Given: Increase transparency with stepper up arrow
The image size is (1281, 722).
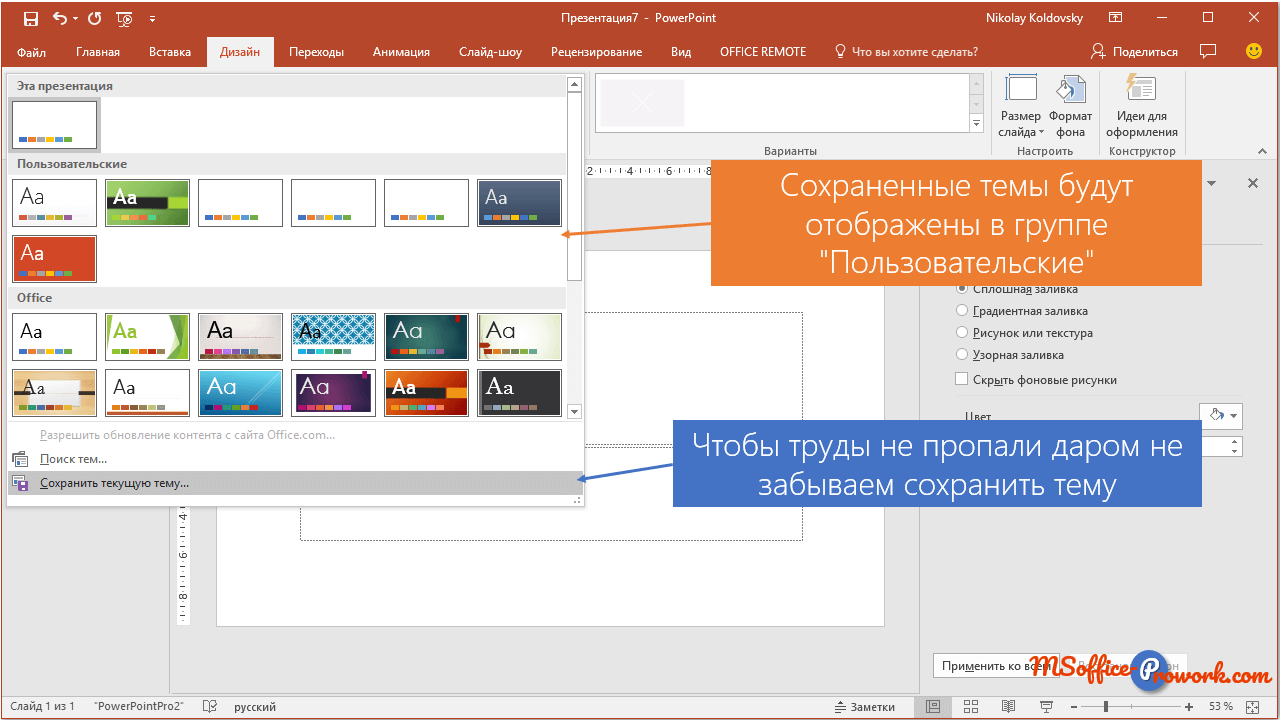Looking at the screenshot, I should click(1236, 441).
